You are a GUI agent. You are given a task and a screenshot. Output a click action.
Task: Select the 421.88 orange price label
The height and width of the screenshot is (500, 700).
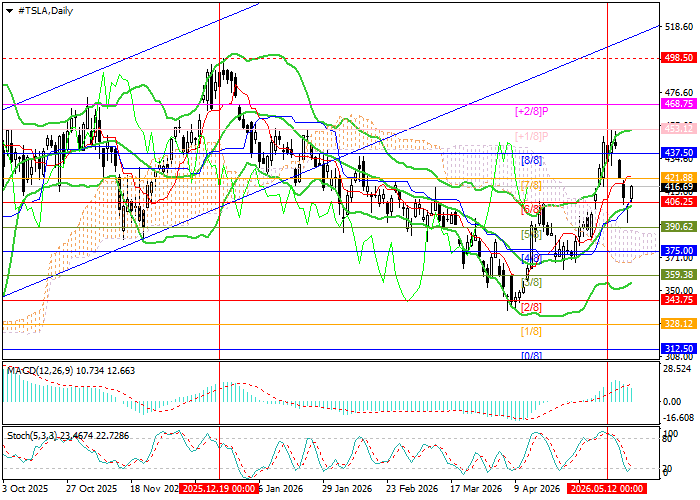(x=678, y=177)
